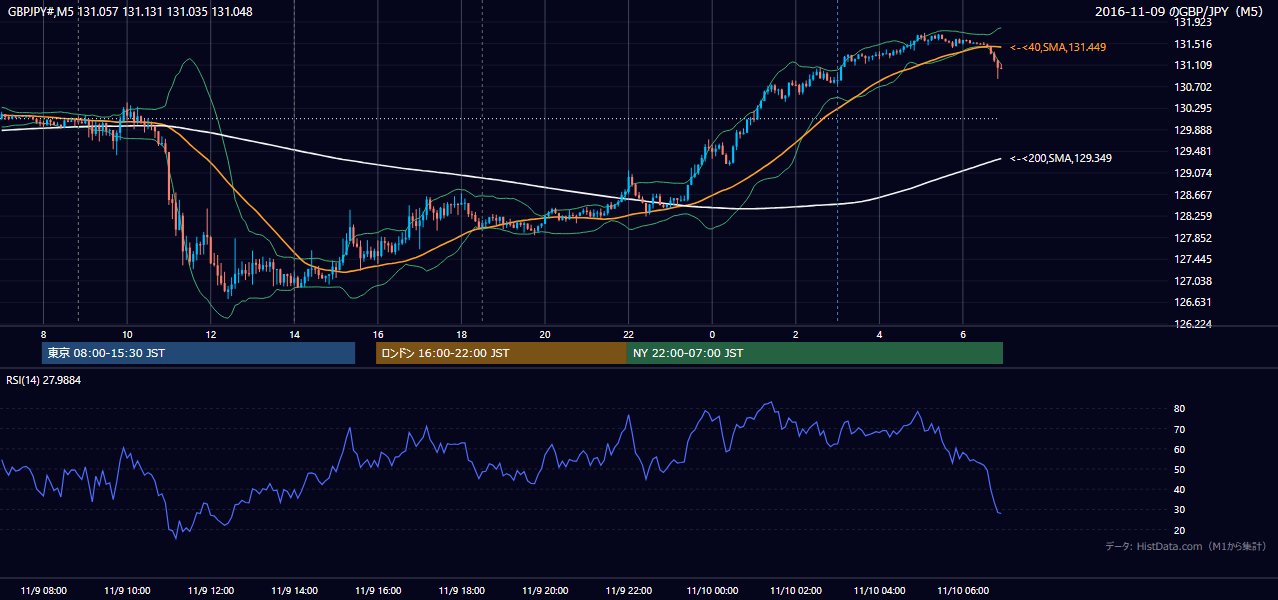Click price level 126.224 on the axis

coord(1193,324)
